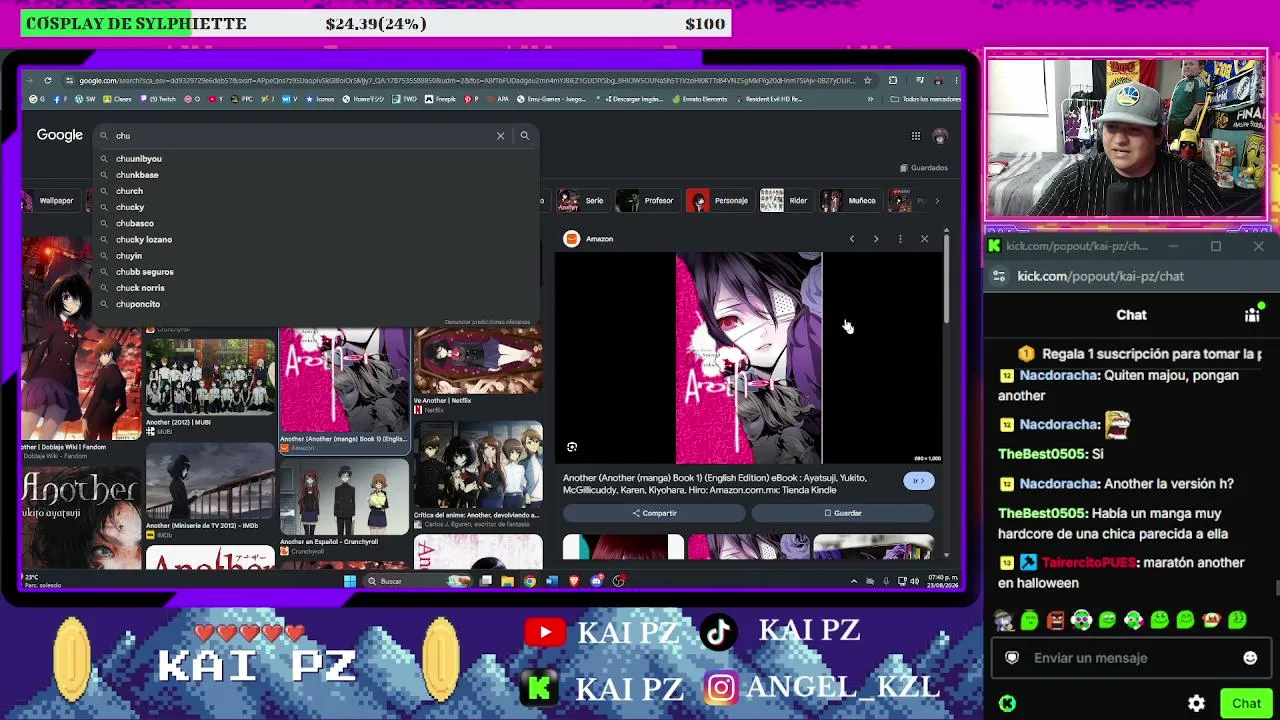This screenshot has width=1280, height=720.
Task: Open File Explorer from the taskbar
Action: click(x=507, y=581)
